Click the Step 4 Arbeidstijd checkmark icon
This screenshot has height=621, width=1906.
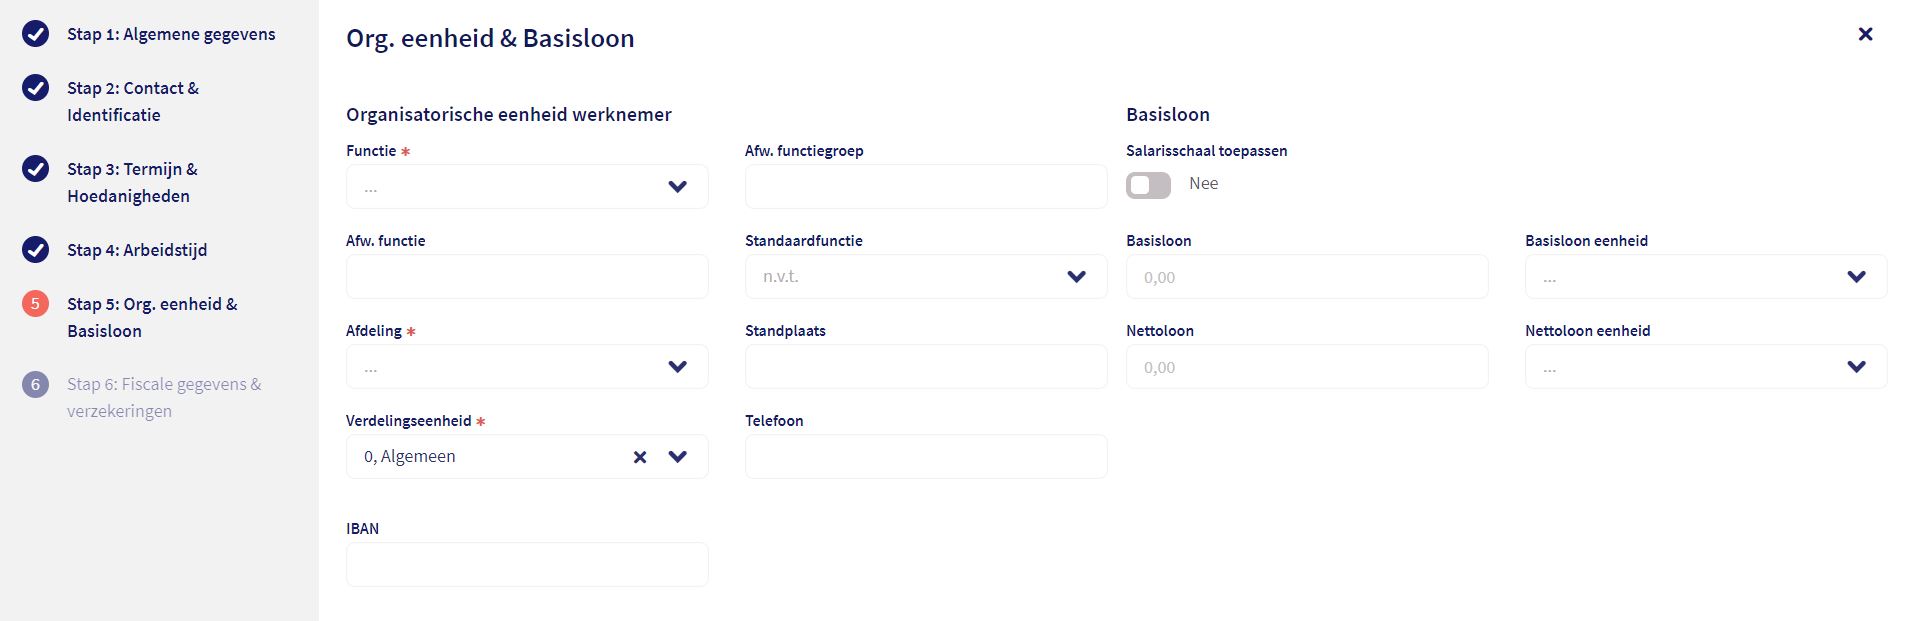point(35,250)
